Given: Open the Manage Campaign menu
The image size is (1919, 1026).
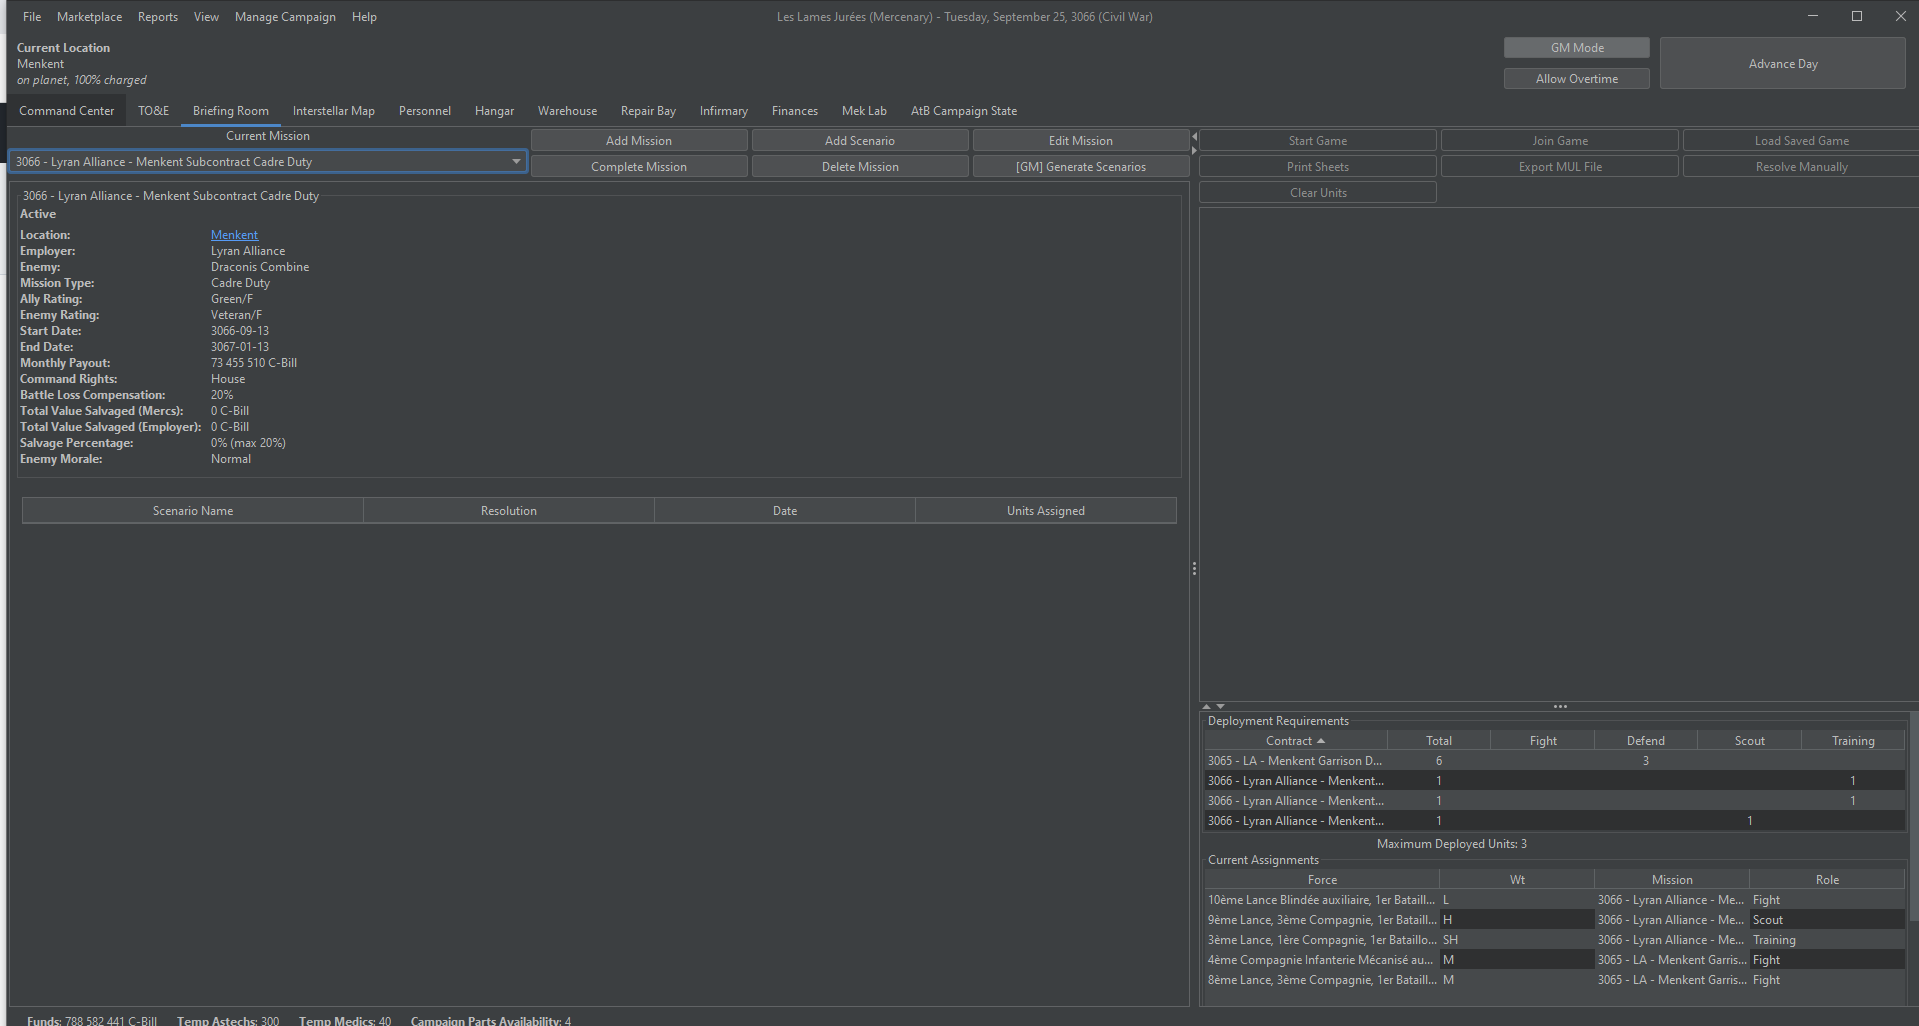Looking at the screenshot, I should [x=284, y=16].
